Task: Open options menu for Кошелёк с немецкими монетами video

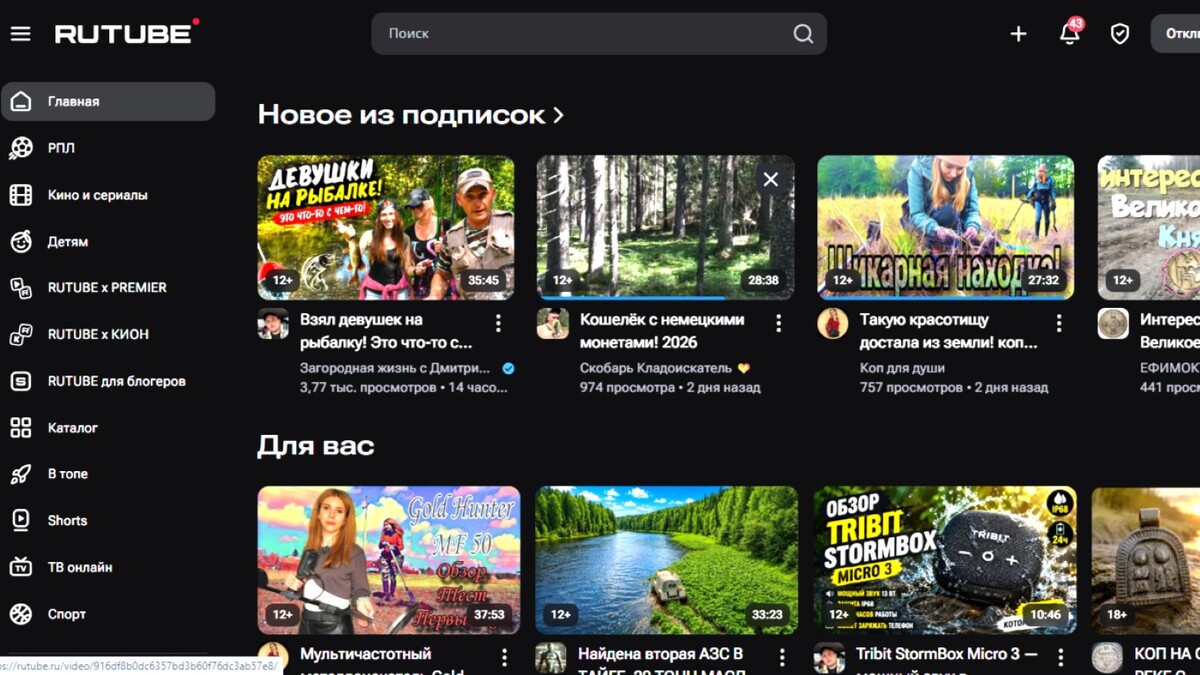Action: tap(778, 323)
